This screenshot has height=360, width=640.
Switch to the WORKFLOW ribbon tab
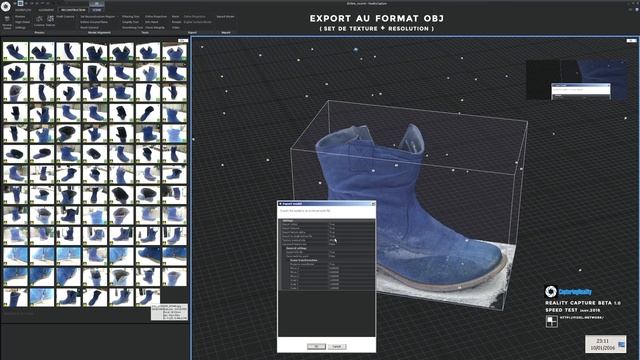[x=23, y=10]
